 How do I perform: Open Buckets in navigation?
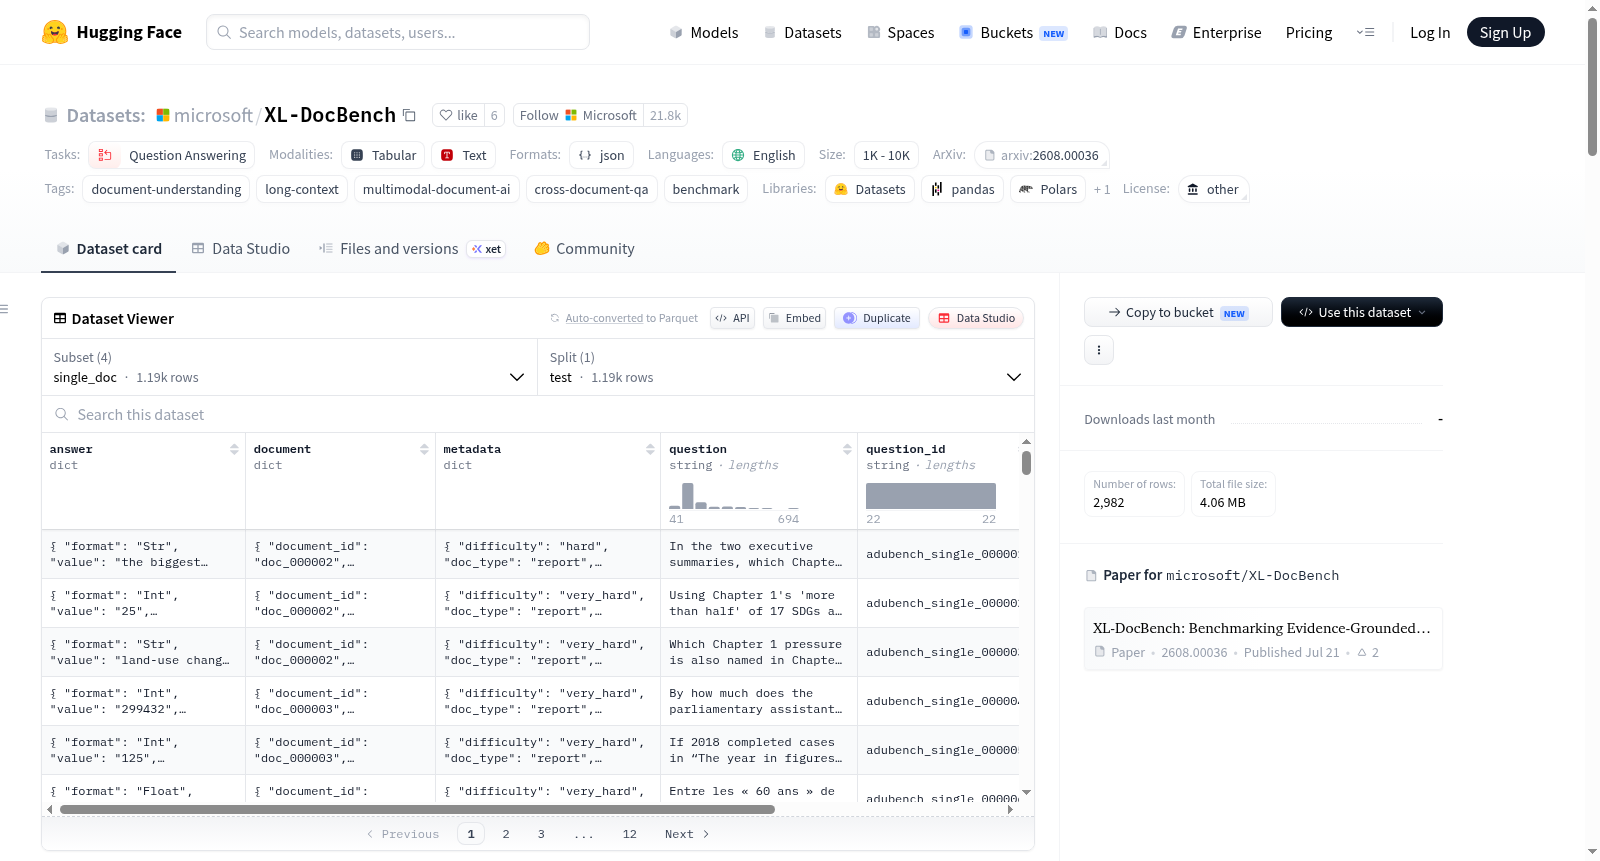(1013, 33)
